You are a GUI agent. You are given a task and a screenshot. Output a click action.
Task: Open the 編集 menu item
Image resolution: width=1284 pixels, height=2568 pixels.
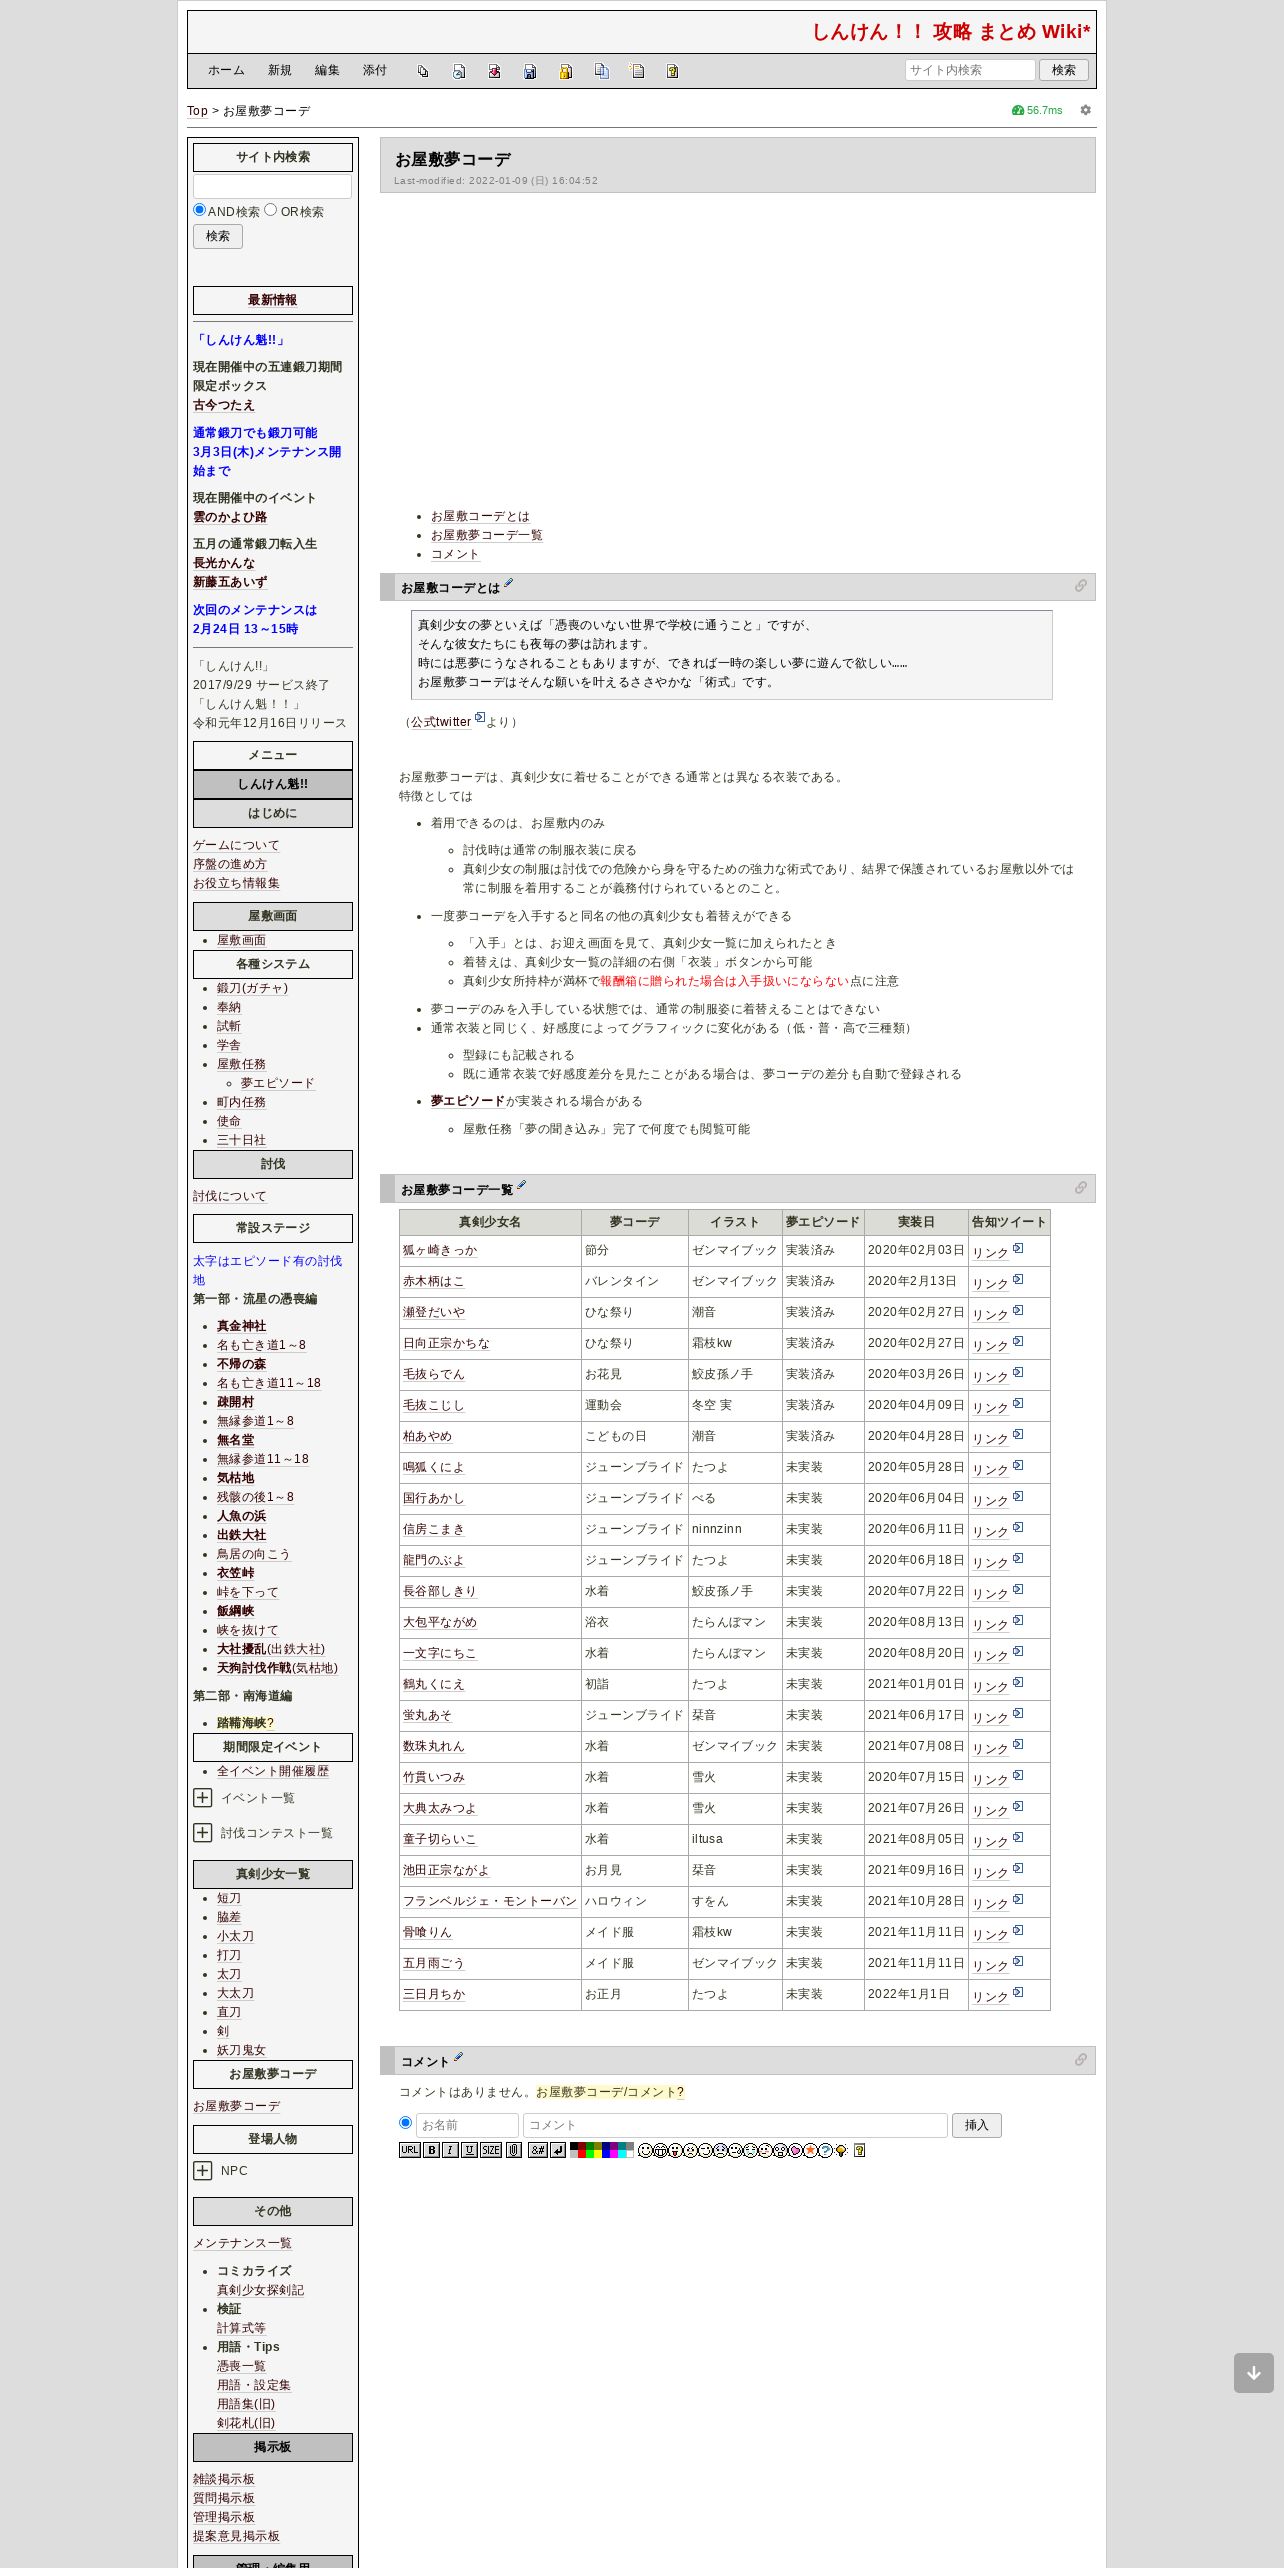point(327,70)
